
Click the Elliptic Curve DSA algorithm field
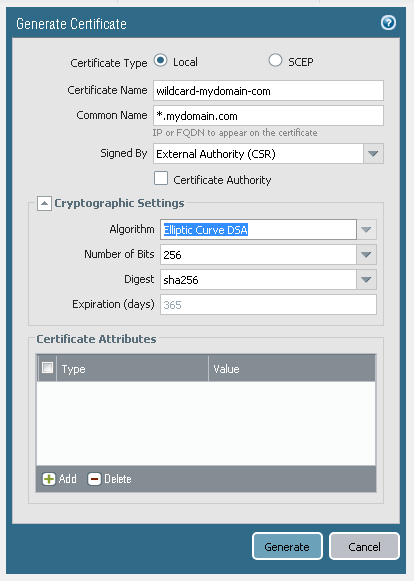point(258,230)
